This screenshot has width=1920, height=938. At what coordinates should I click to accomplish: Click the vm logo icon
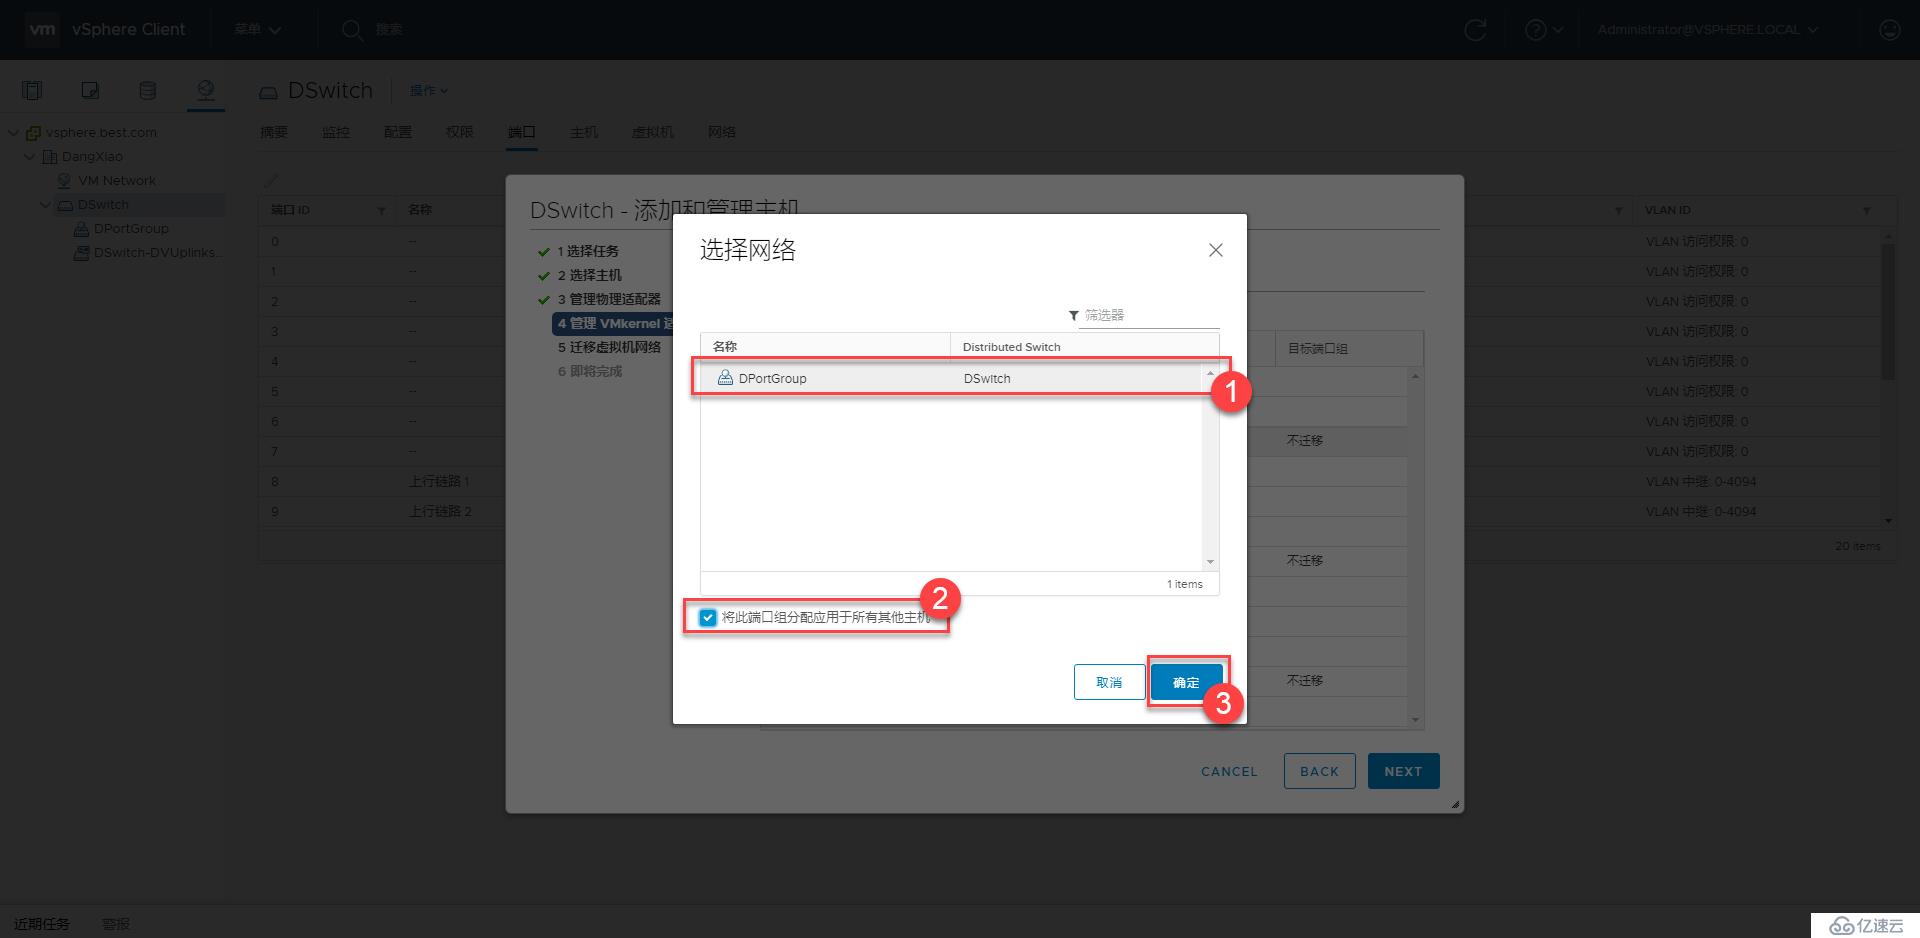[43, 29]
